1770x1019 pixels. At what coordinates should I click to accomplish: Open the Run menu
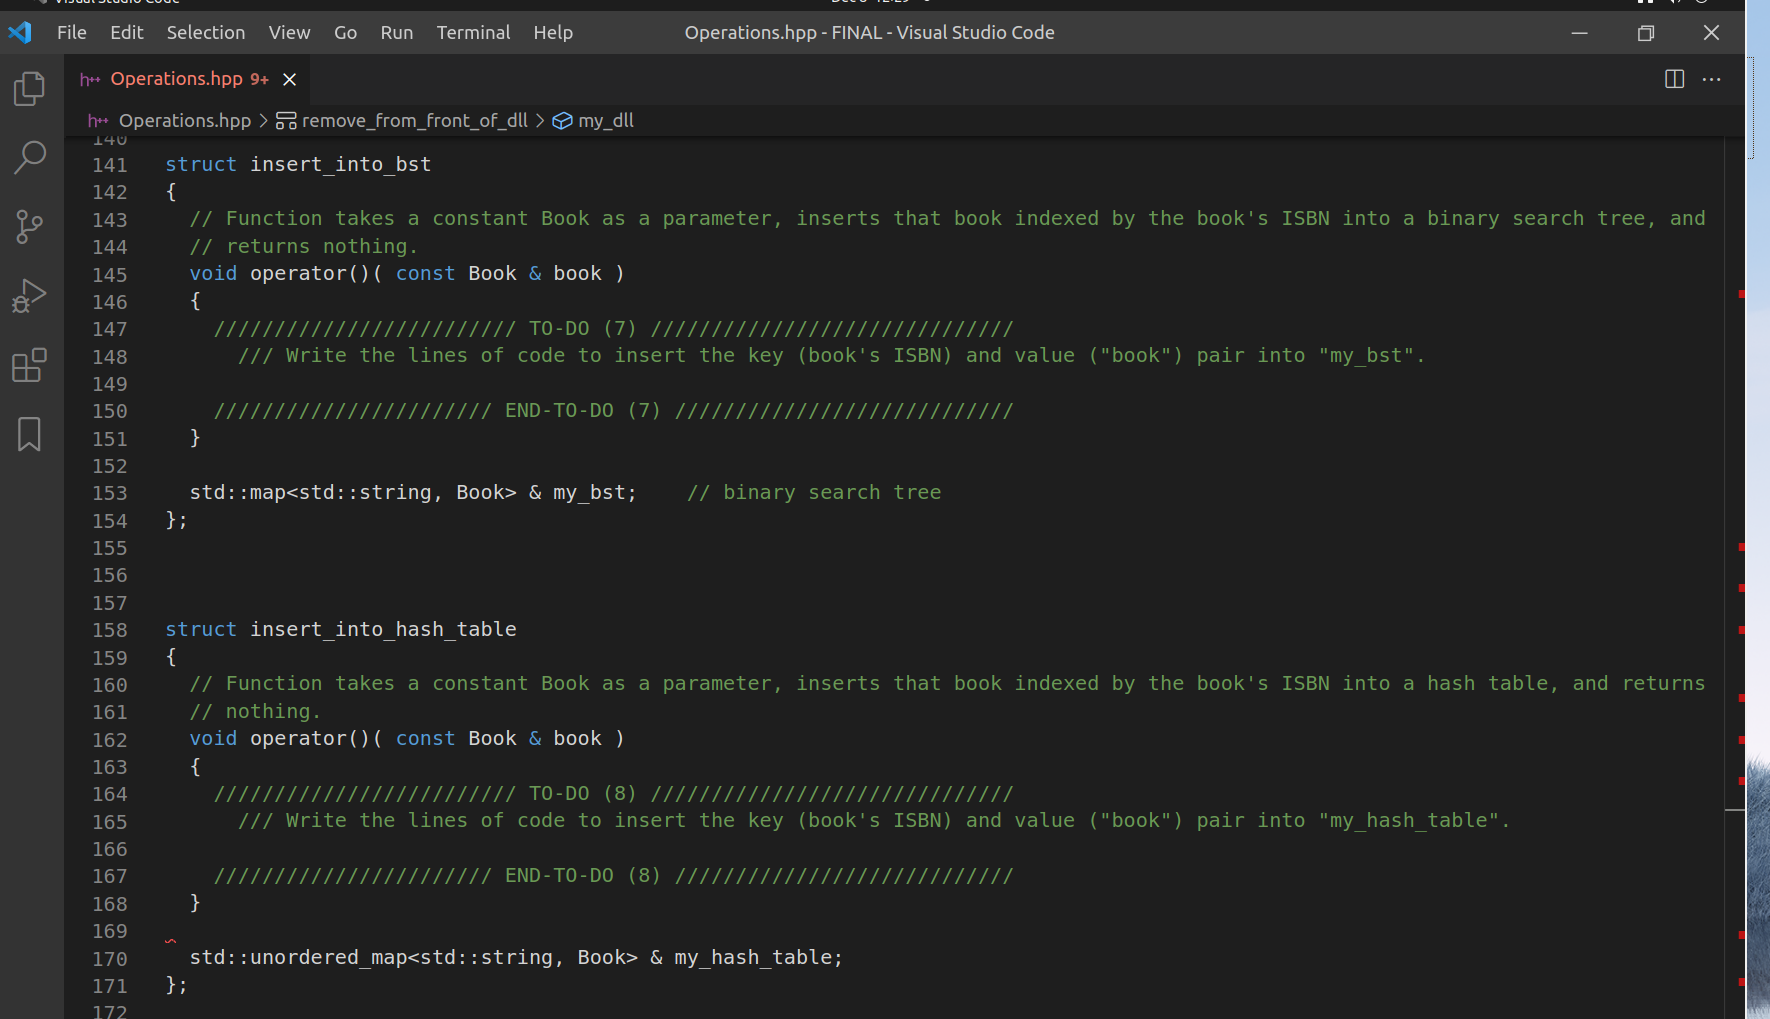pos(397,32)
